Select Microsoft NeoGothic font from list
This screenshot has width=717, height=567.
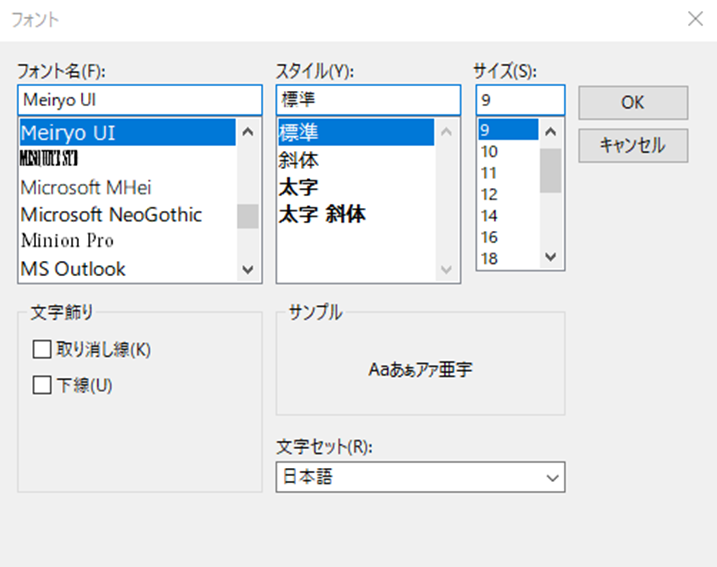[111, 215]
